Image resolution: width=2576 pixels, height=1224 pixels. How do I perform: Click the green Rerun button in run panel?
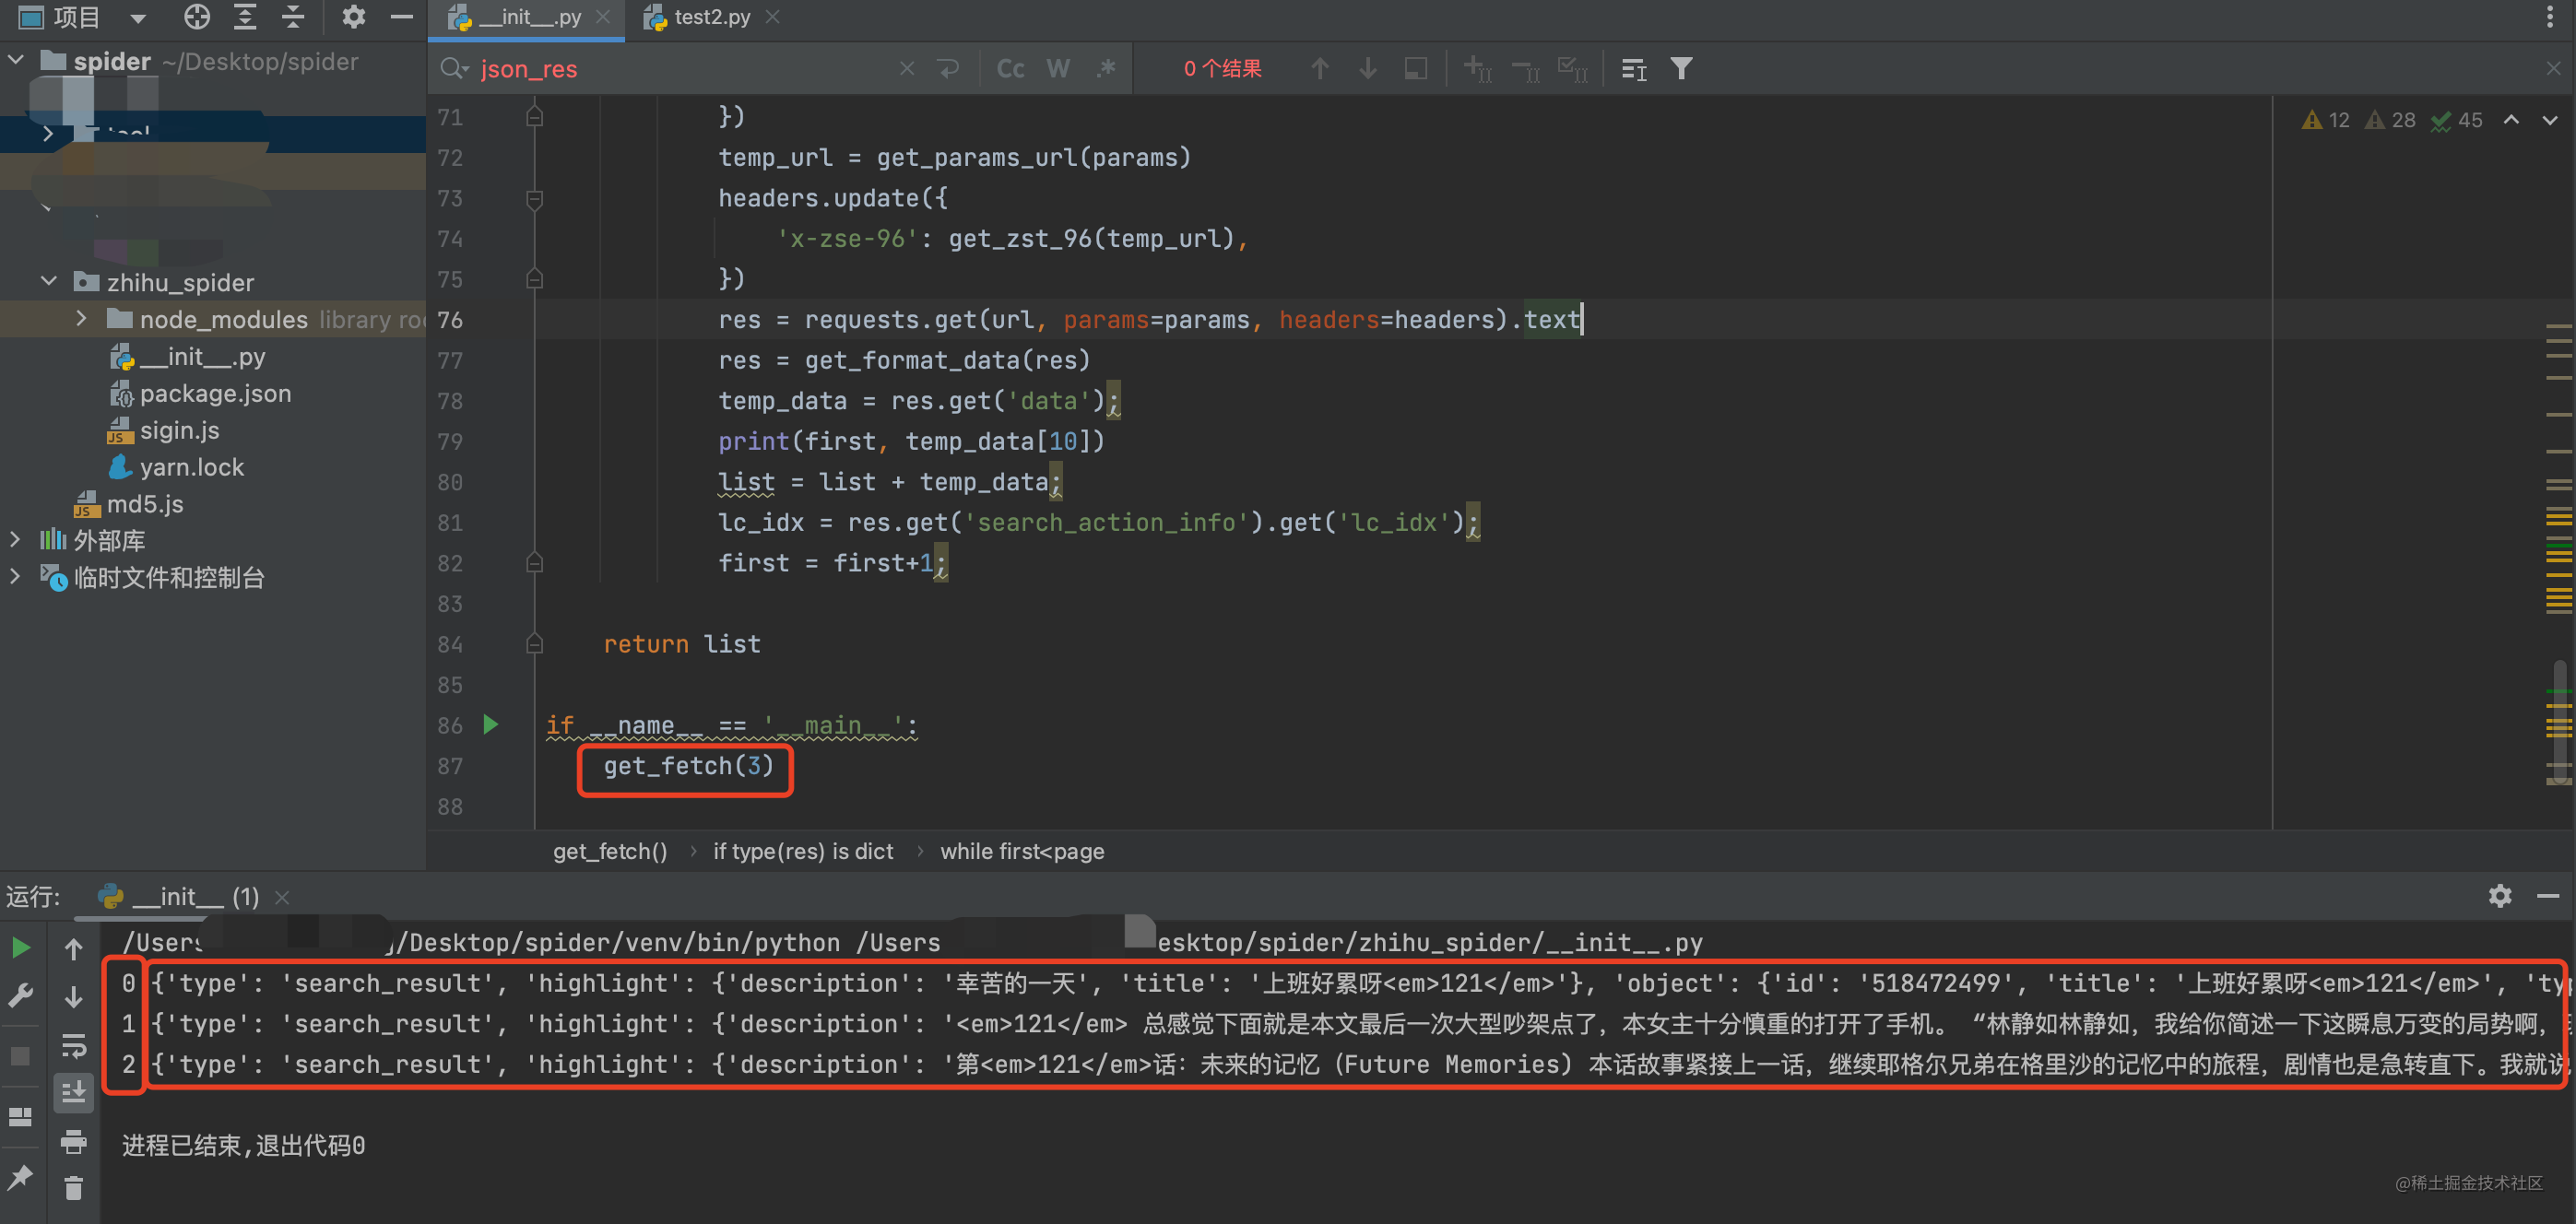20,947
